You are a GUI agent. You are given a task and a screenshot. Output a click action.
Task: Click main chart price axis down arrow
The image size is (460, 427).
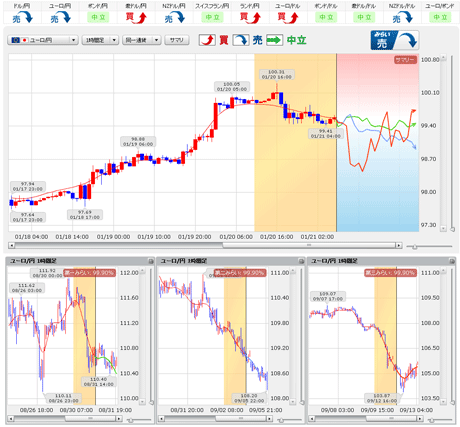pos(443,229)
